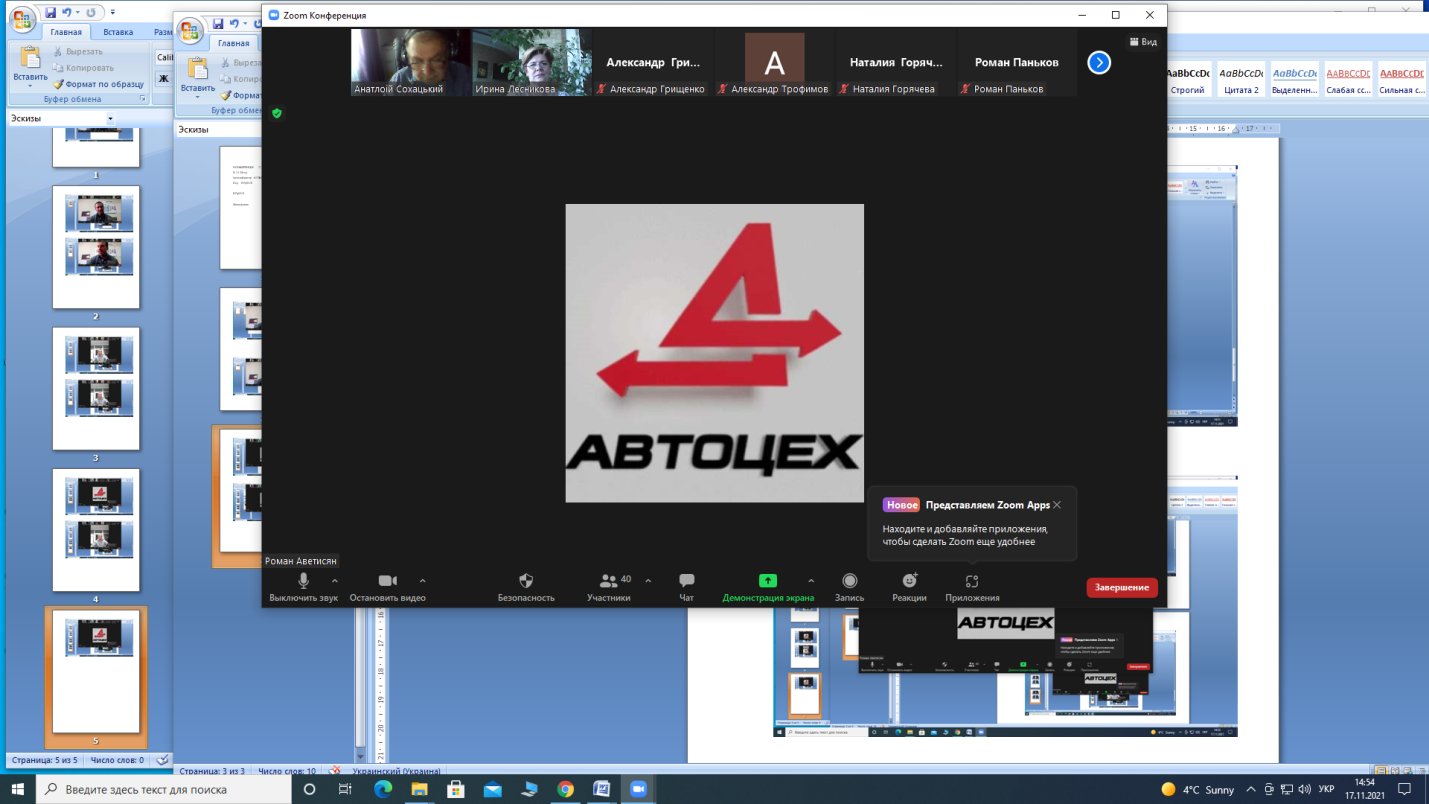Image resolution: width=1429 pixels, height=804 pixels.
Task: Open the Вид view layout menu
Action: (x=1143, y=42)
